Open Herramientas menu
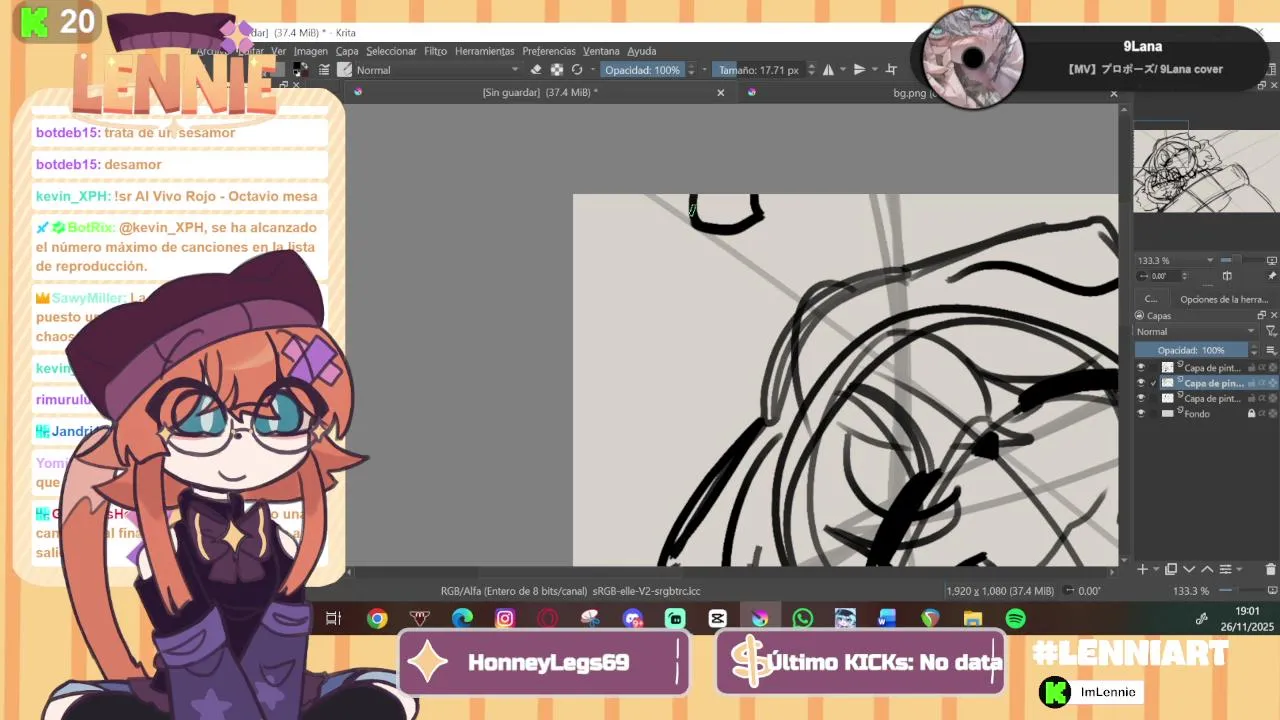This screenshot has height=720, width=1280. click(x=484, y=51)
